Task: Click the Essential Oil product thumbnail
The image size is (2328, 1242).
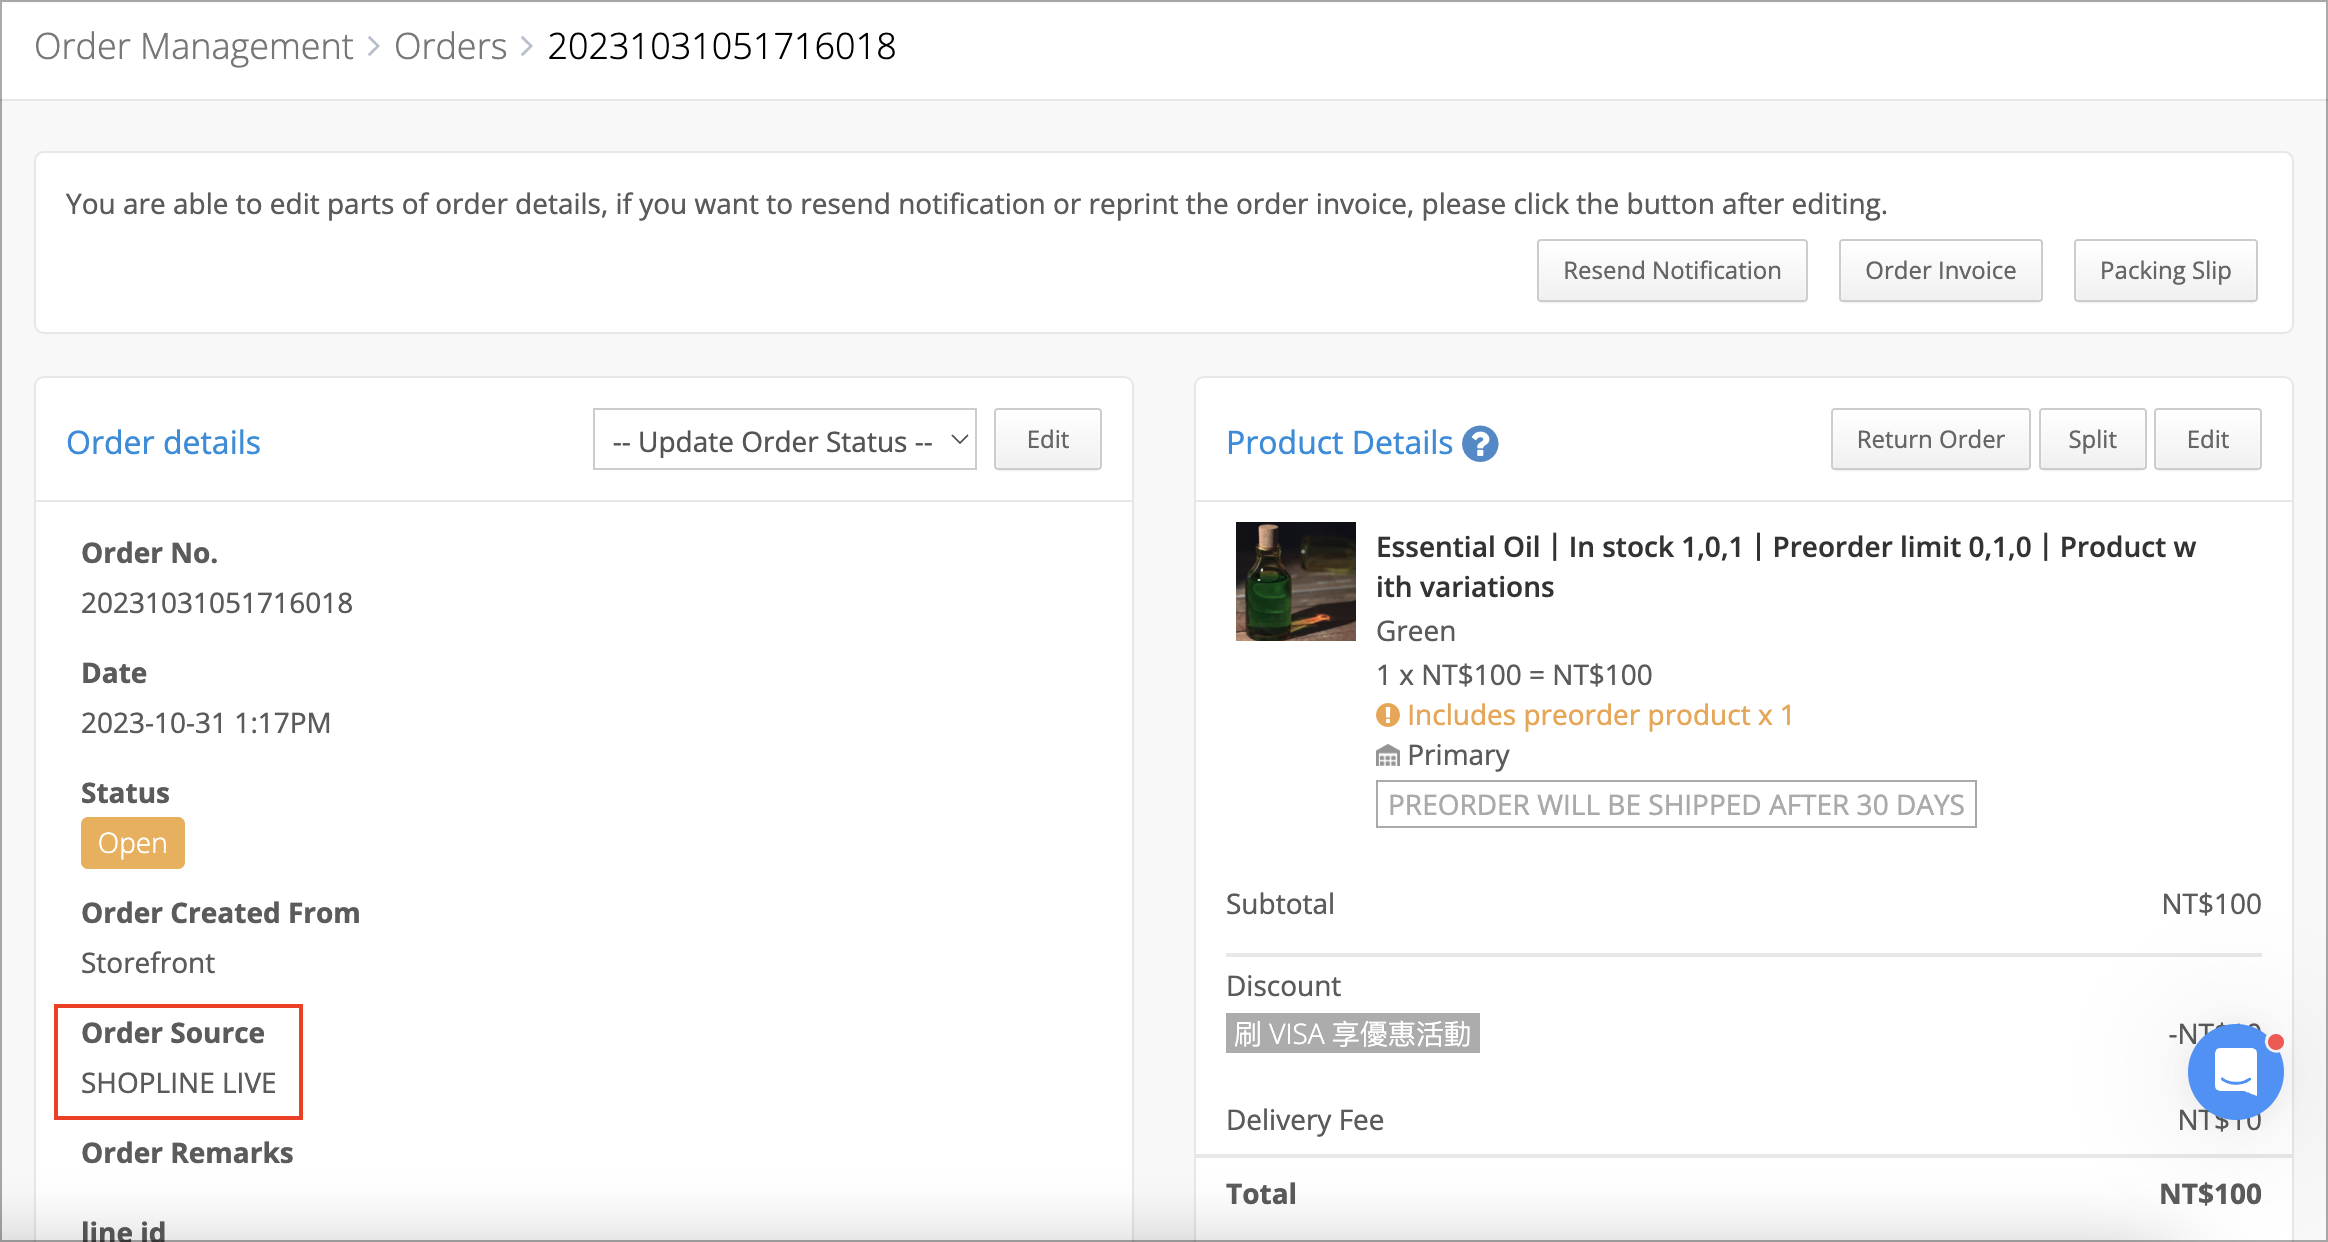Action: pyautogui.click(x=1295, y=581)
